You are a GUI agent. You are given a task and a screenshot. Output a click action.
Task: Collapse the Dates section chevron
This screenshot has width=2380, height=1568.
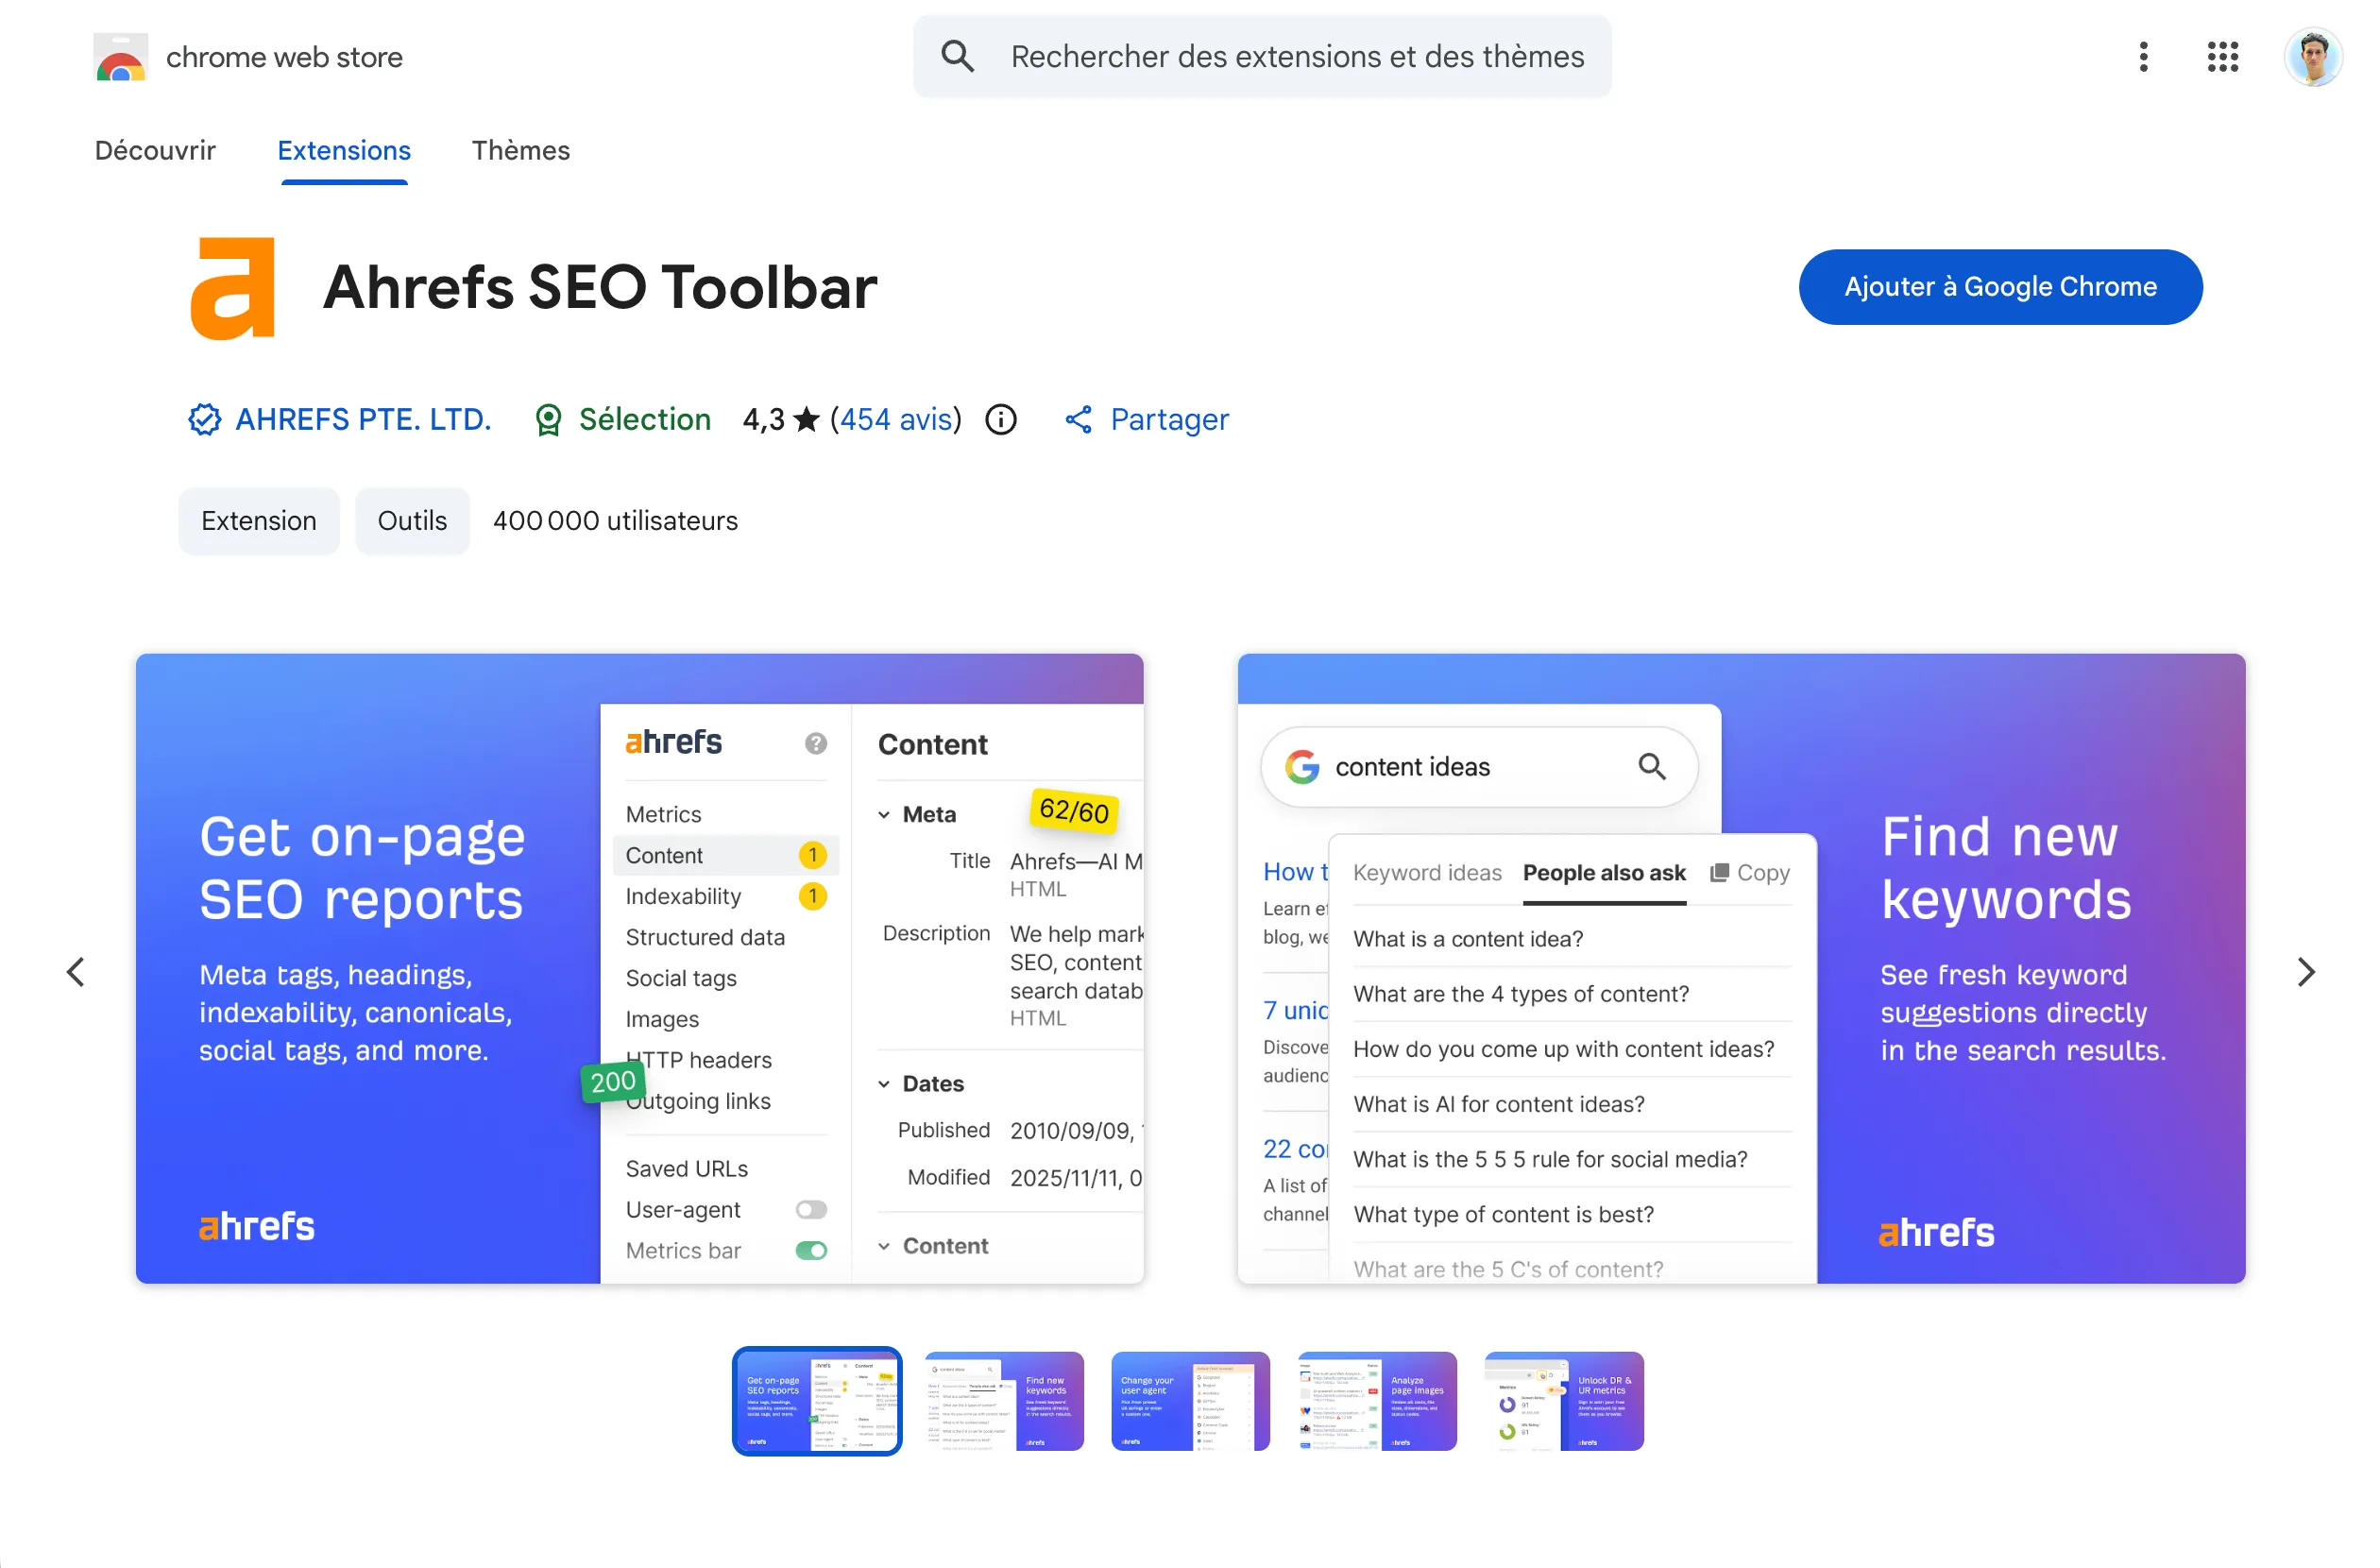(884, 1083)
